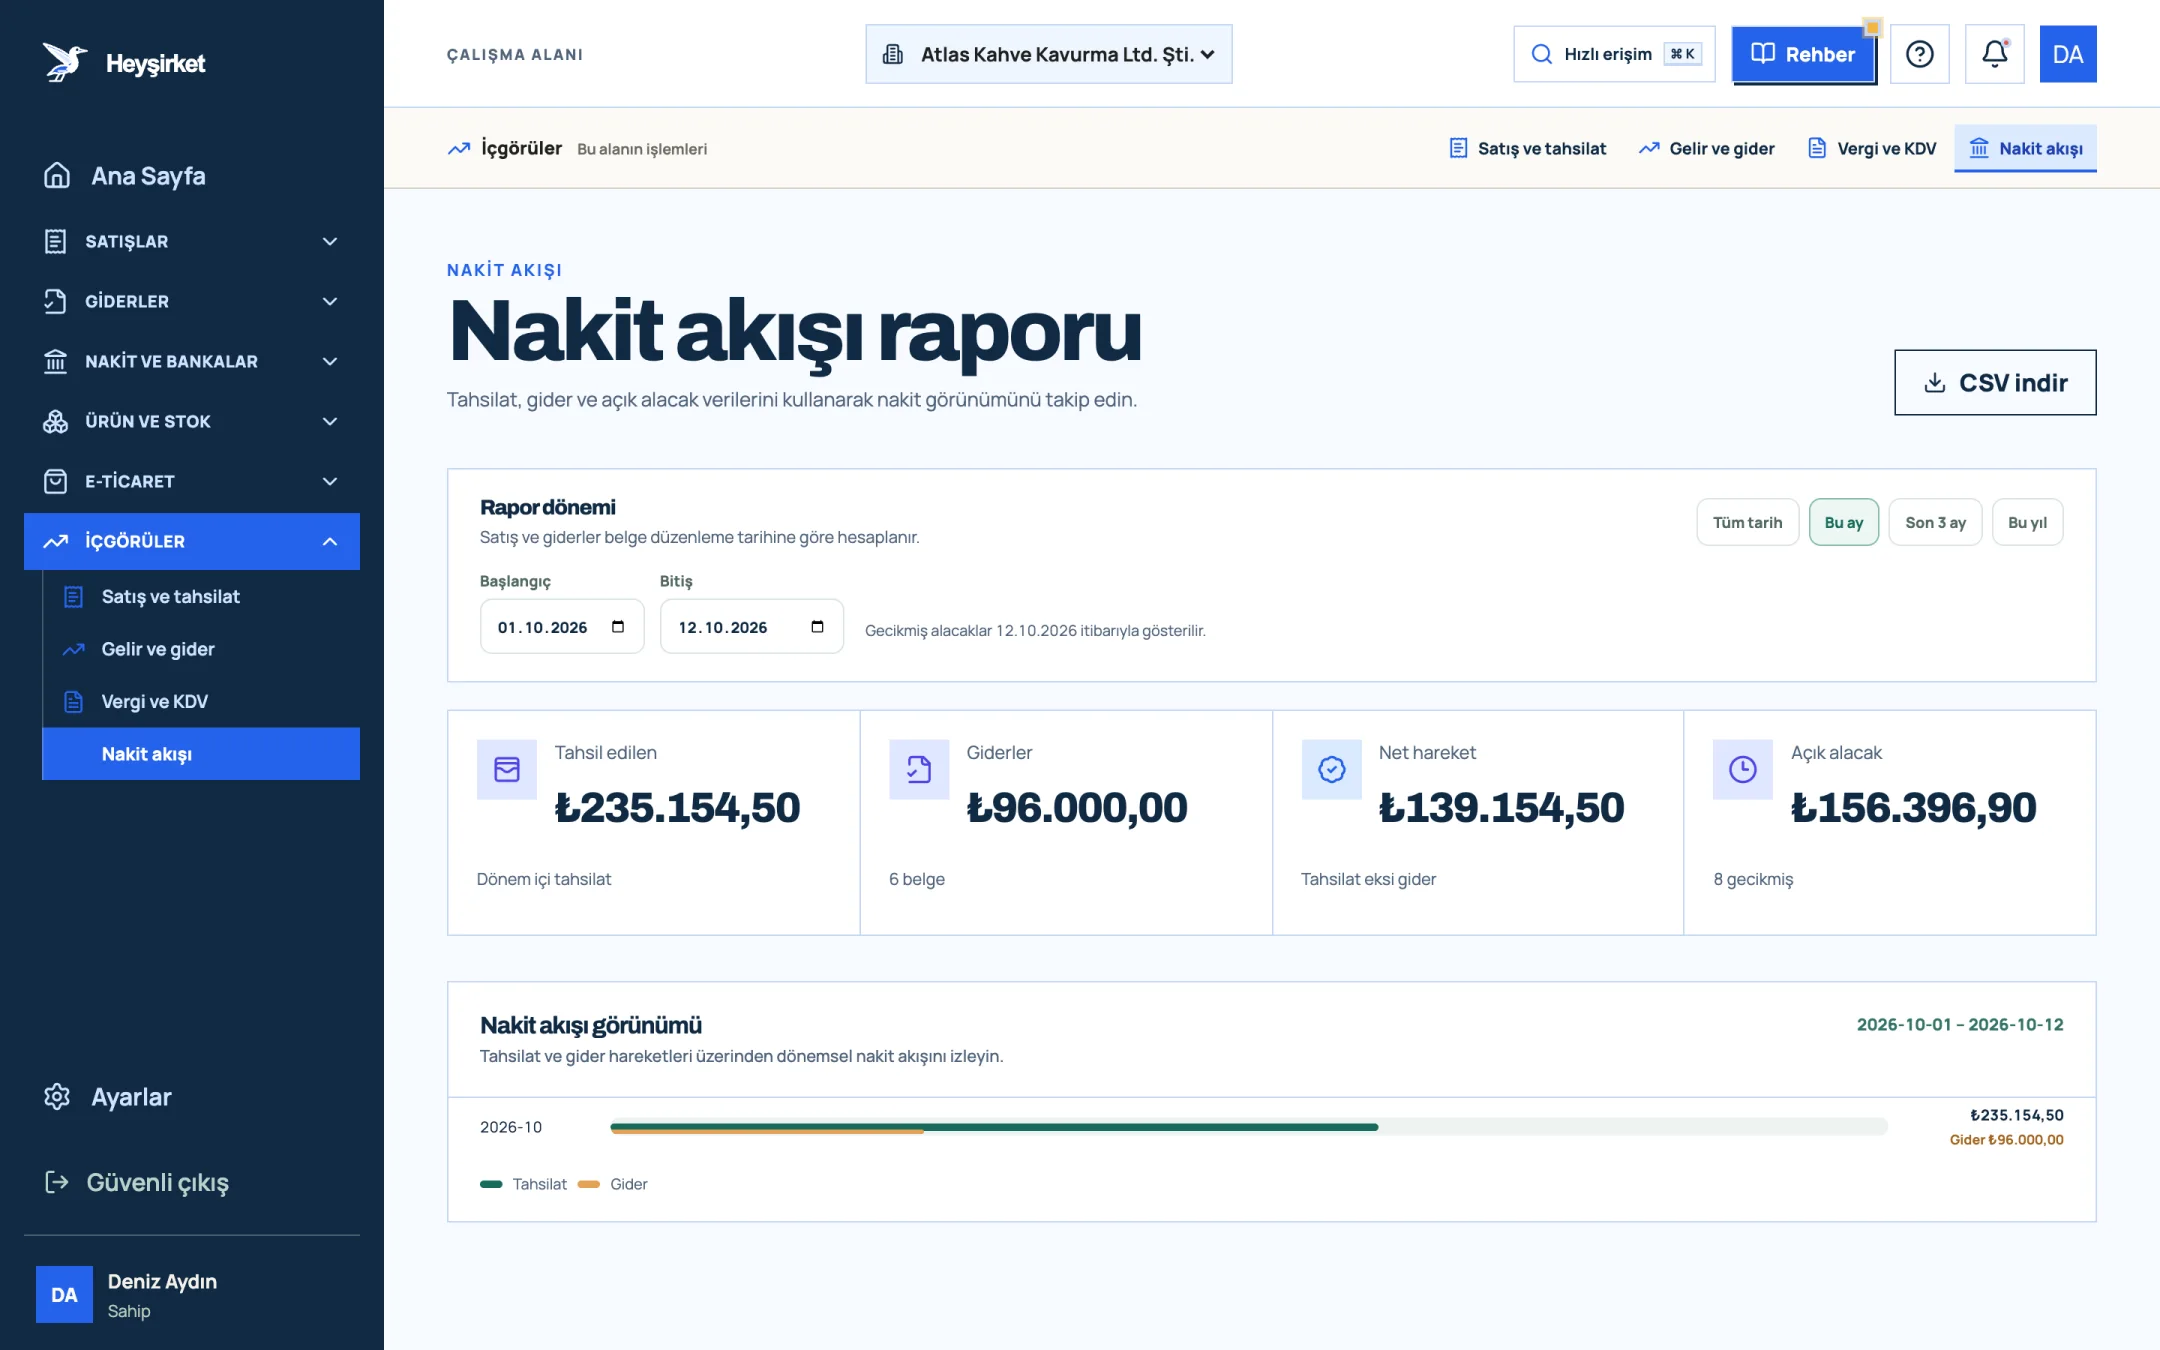
Task: Click the 2026-10 cash flow progress bar
Action: coord(1248,1127)
